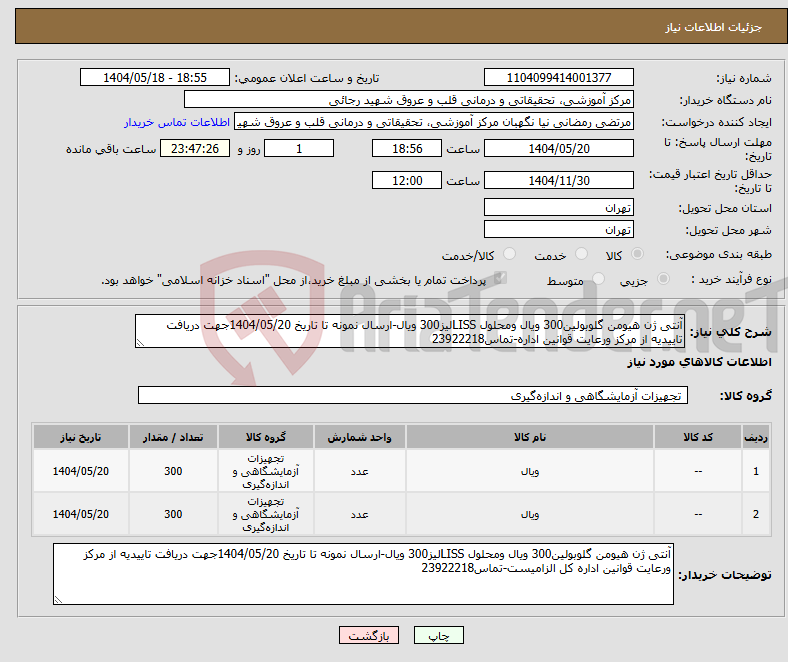Click the جزئیات اطلاعات نیاز header title
The height and width of the screenshot is (662, 788).
pos(714,27)
